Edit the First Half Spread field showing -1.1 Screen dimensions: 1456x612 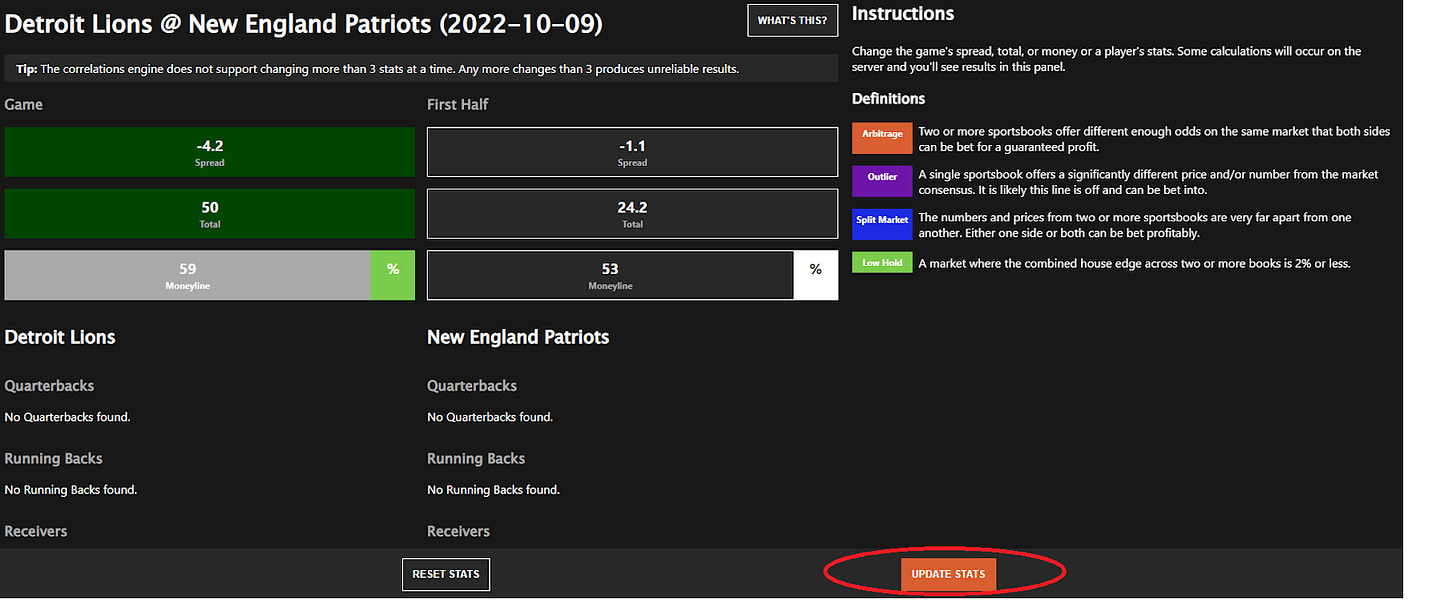(632, 152)
